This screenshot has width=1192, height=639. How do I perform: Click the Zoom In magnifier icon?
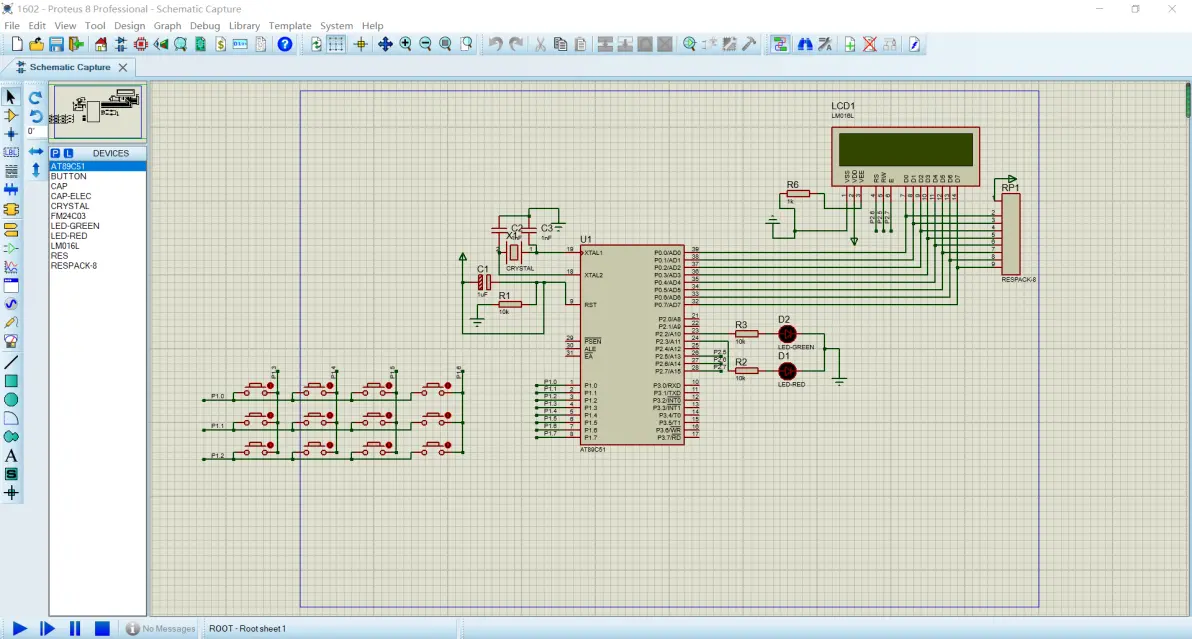[406, 45]
